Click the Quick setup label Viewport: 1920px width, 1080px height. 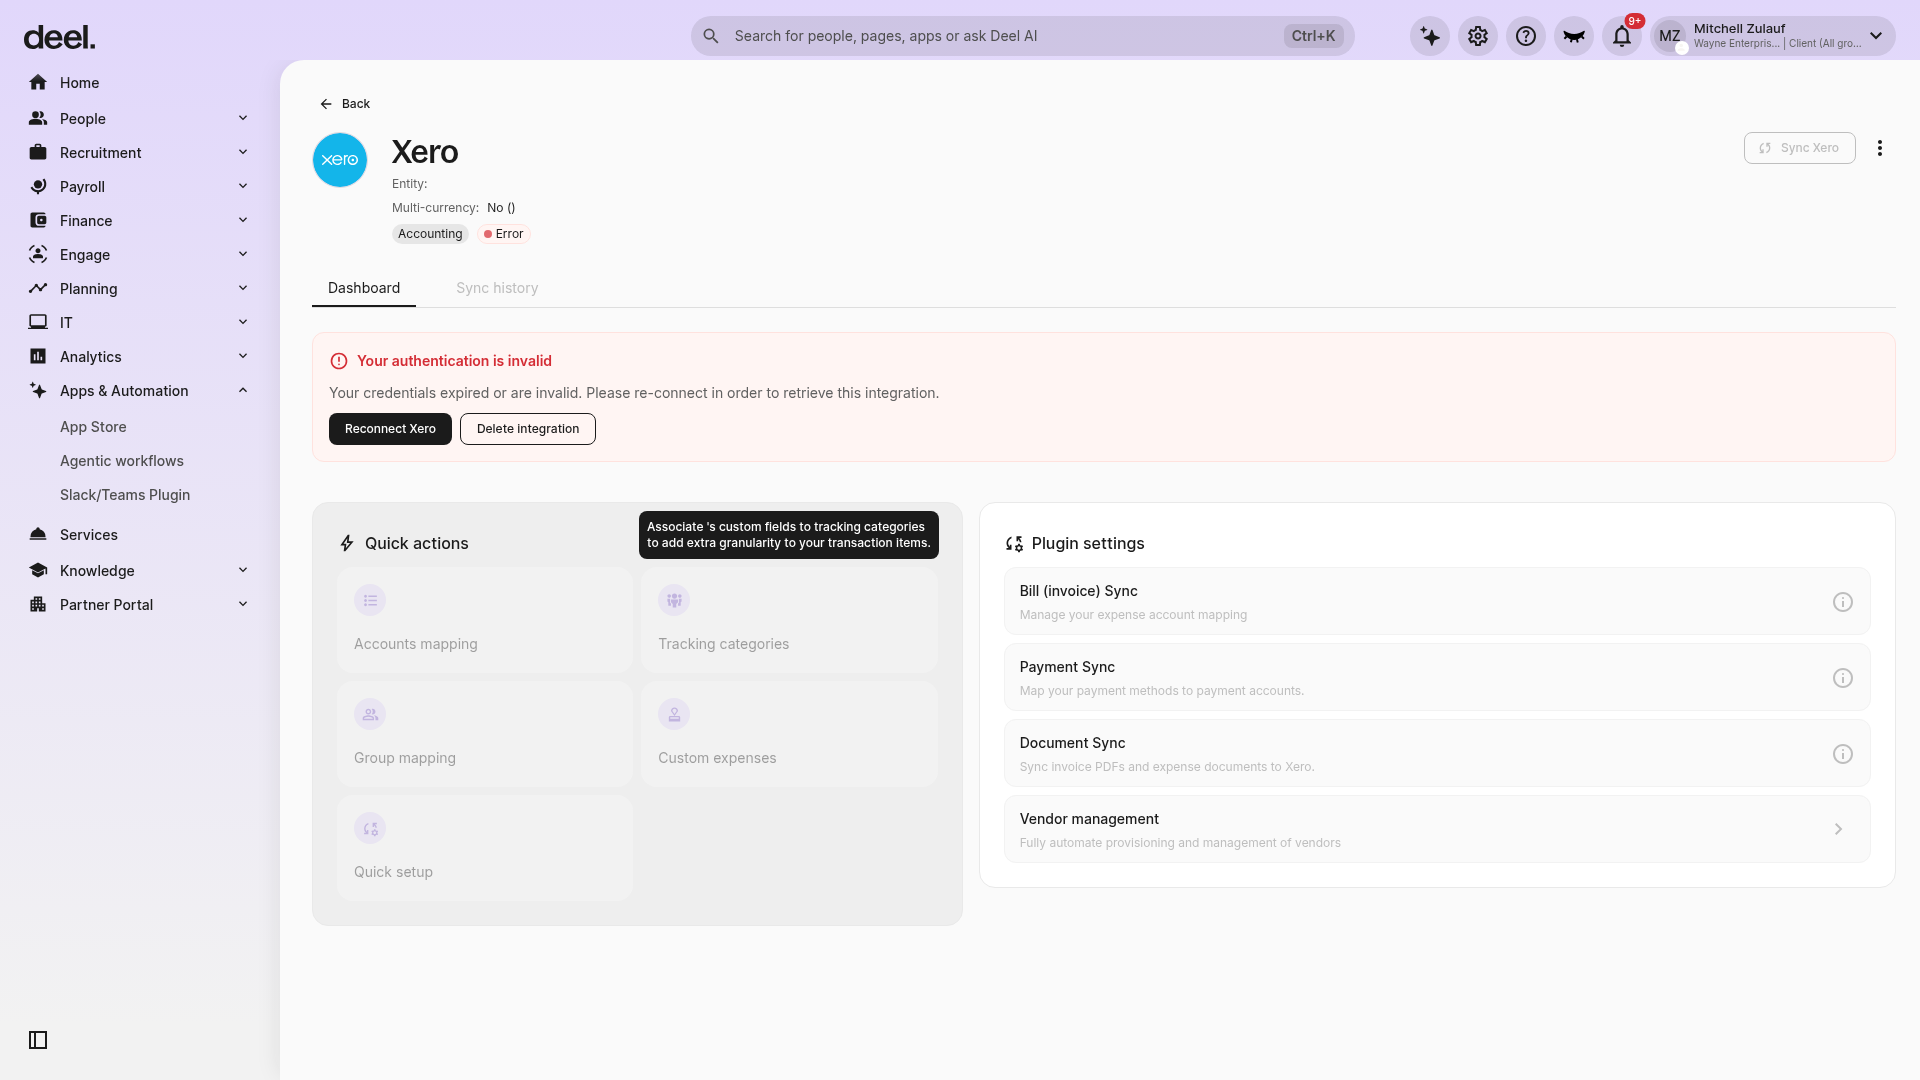(x=393, y=872)
